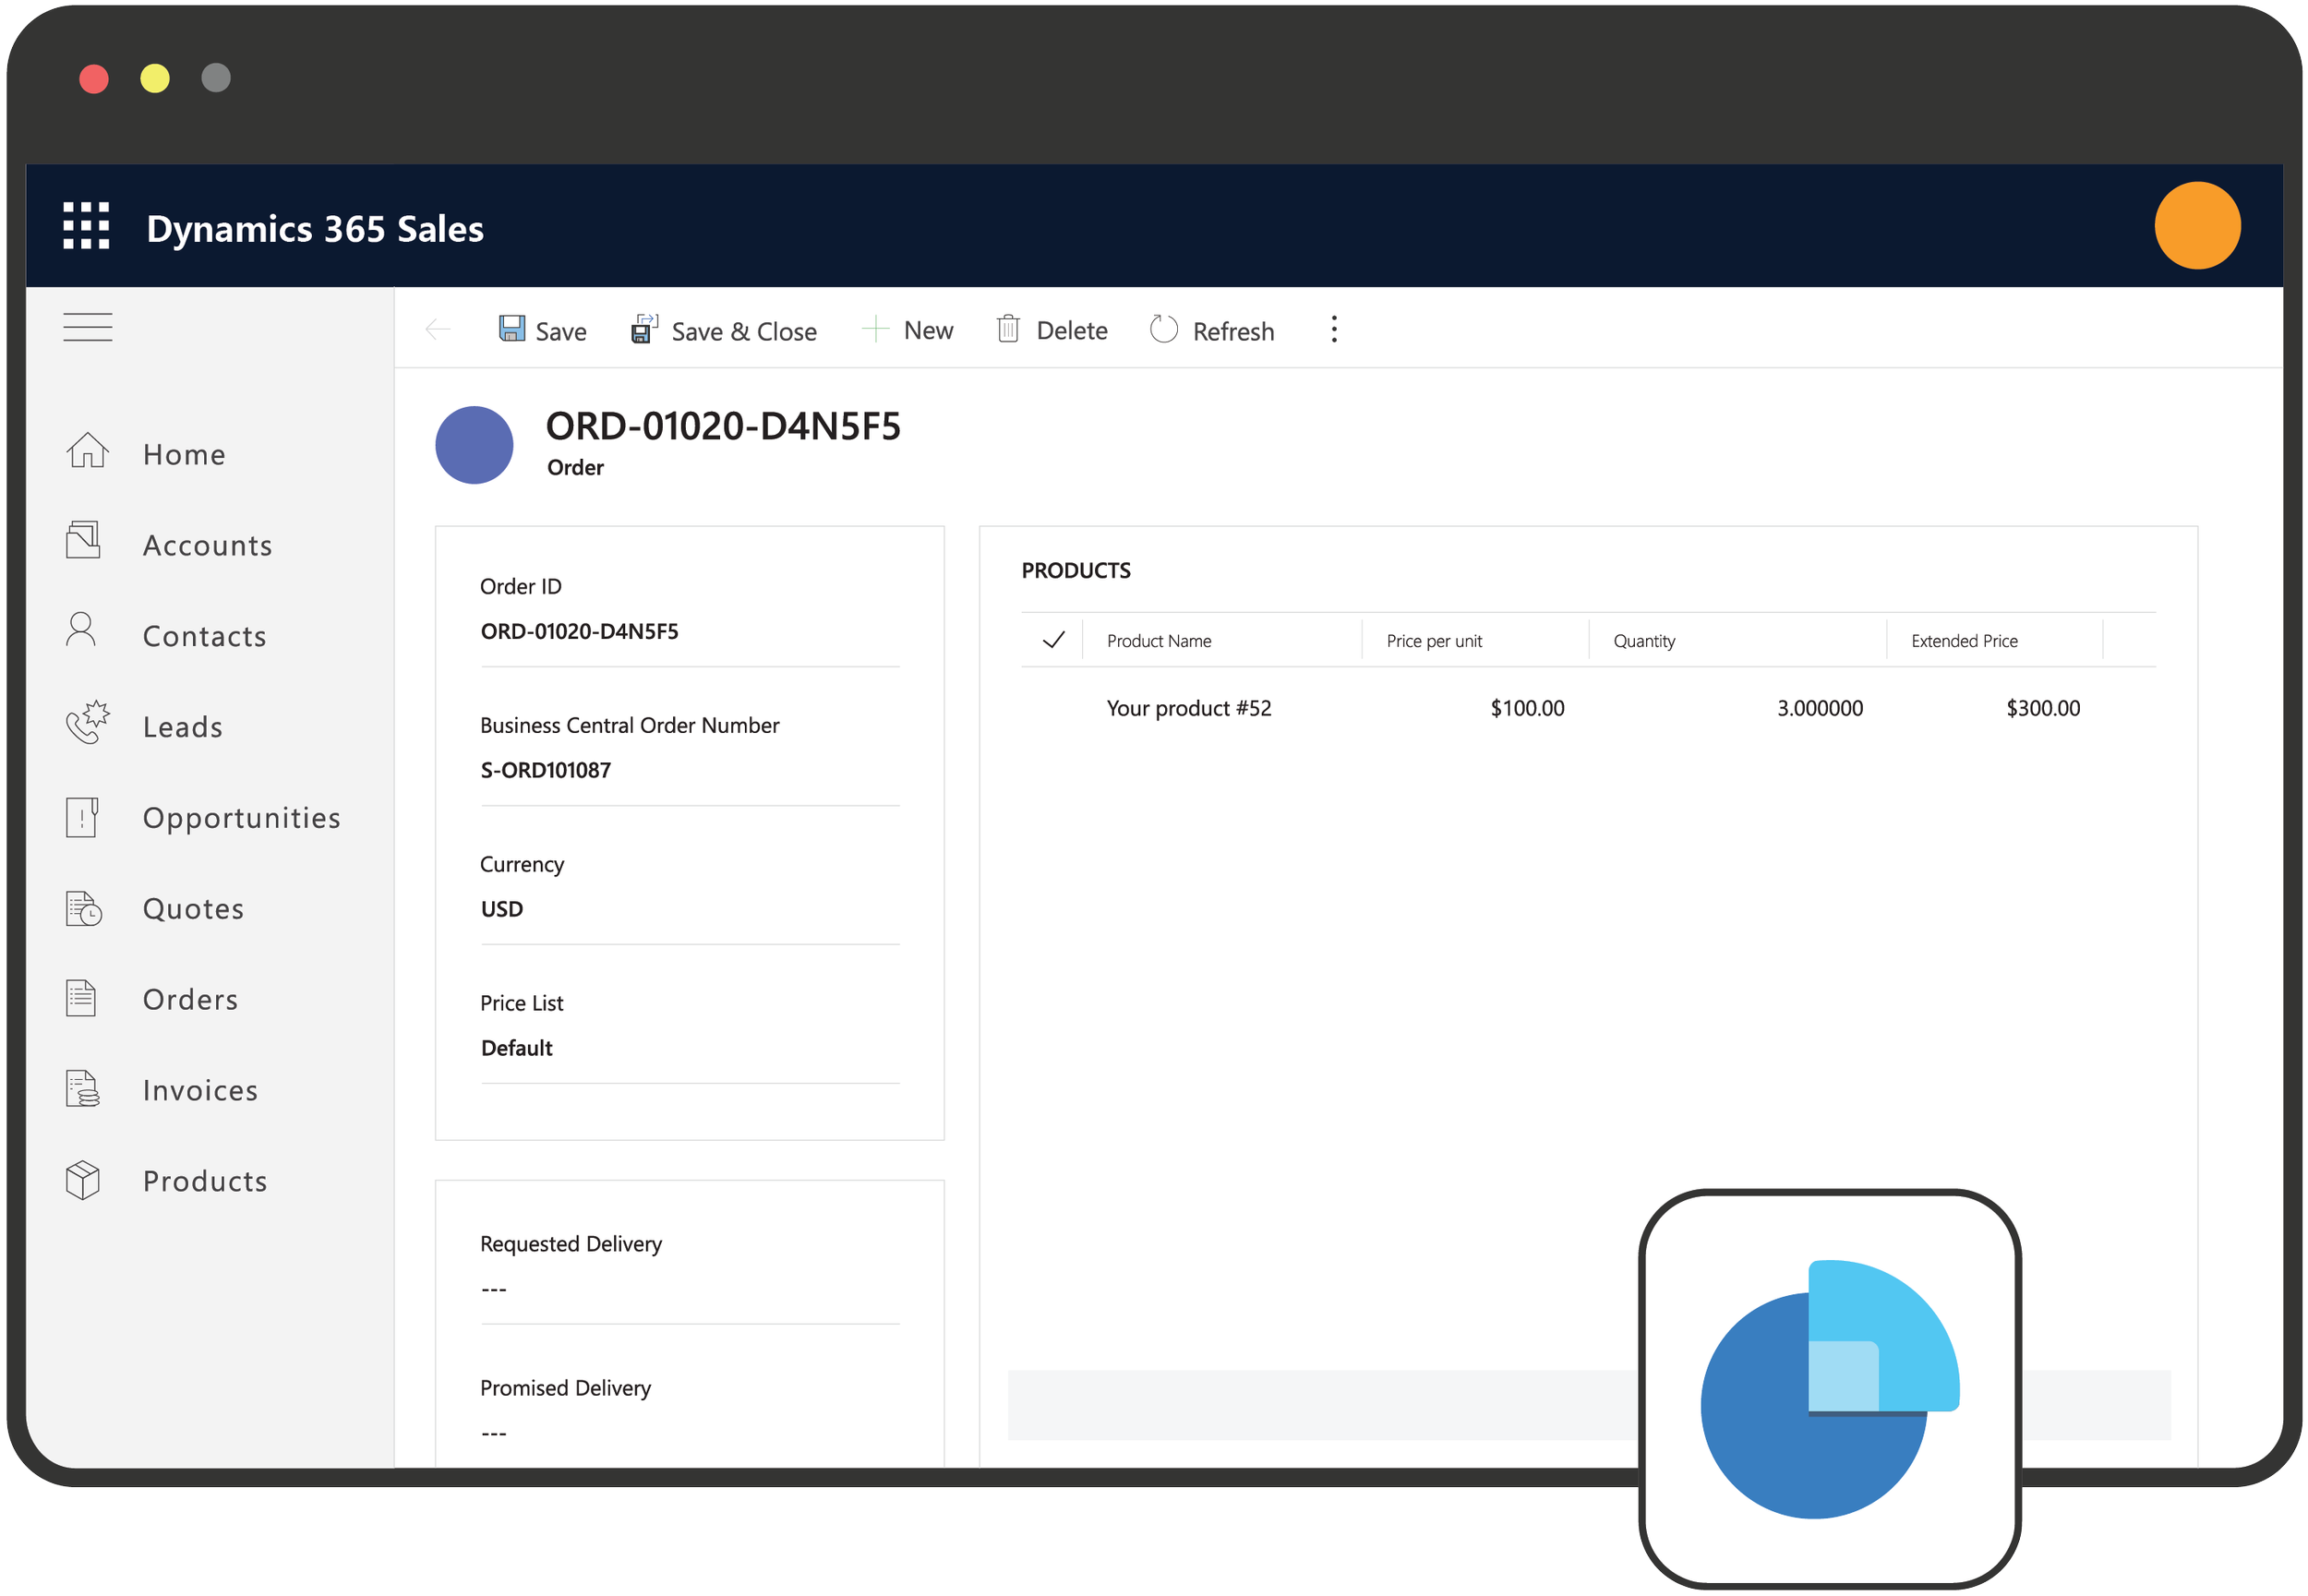Open the more commands vertical ellipsis

click(1334, 329)
